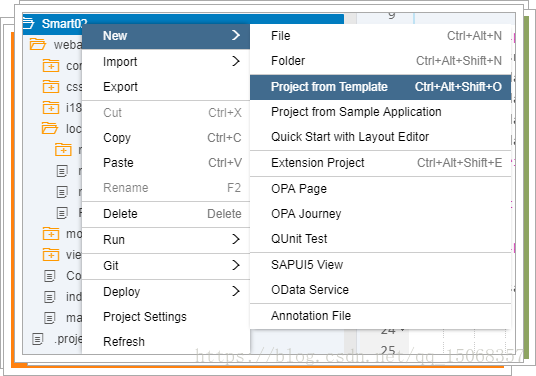536x376 pixels.
Task: Click the vie folder plus icon
Action: coord(51,255)
